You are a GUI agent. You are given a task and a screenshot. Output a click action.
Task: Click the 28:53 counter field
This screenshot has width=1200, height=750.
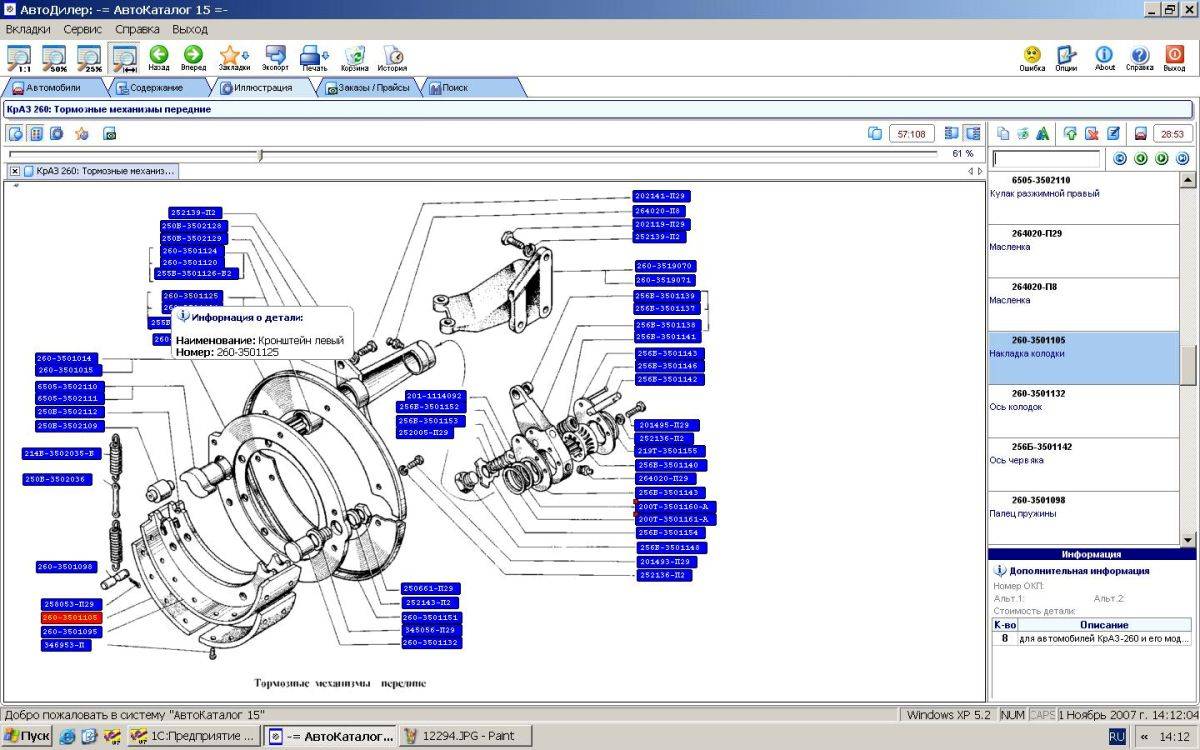(x=1173, y=133)
